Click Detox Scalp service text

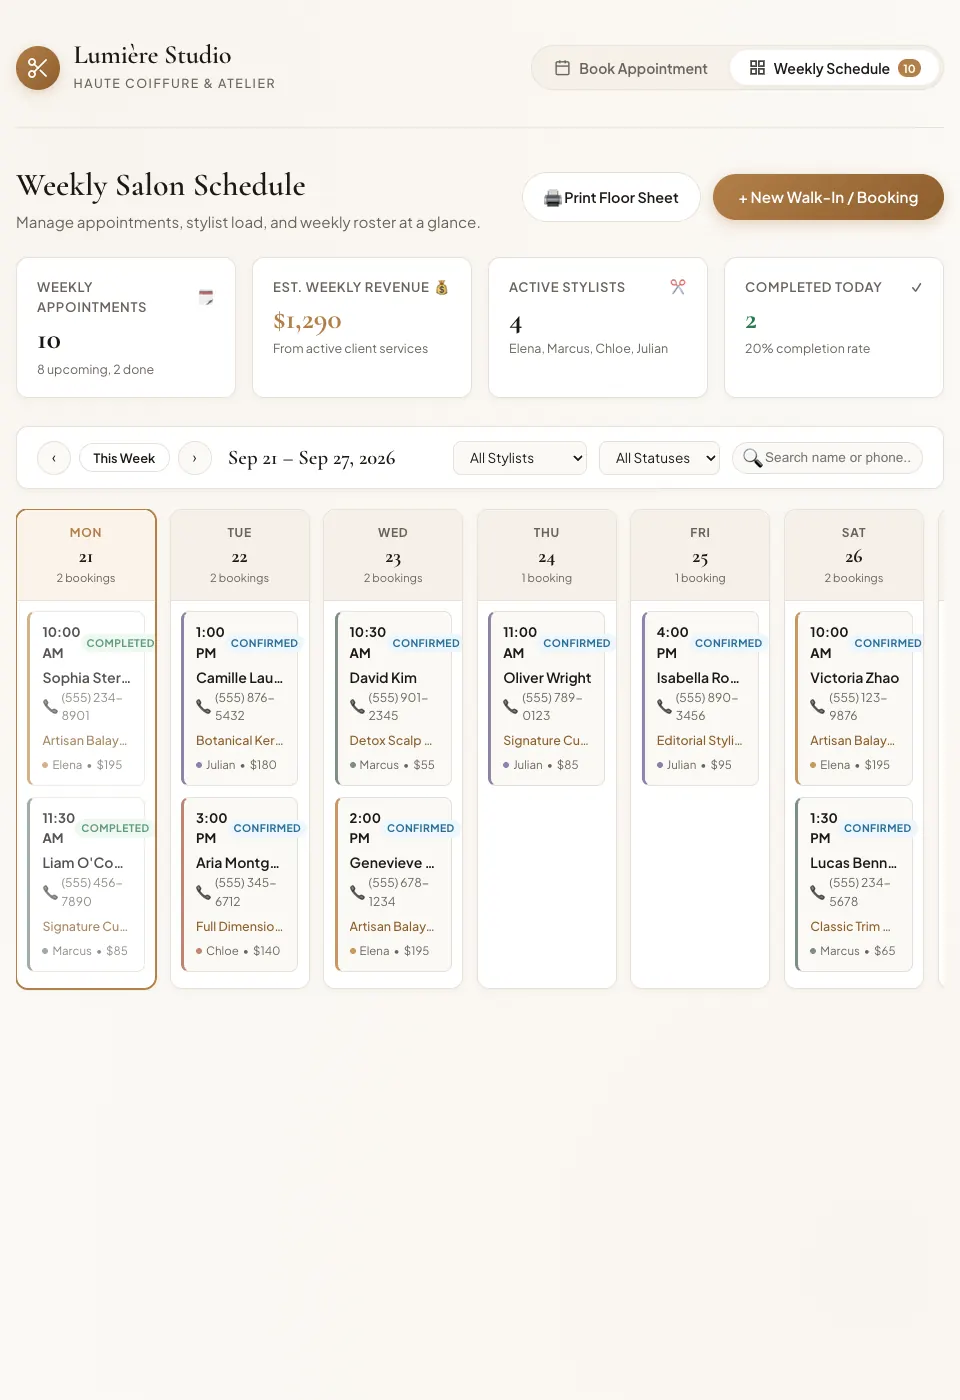point(391,741)
